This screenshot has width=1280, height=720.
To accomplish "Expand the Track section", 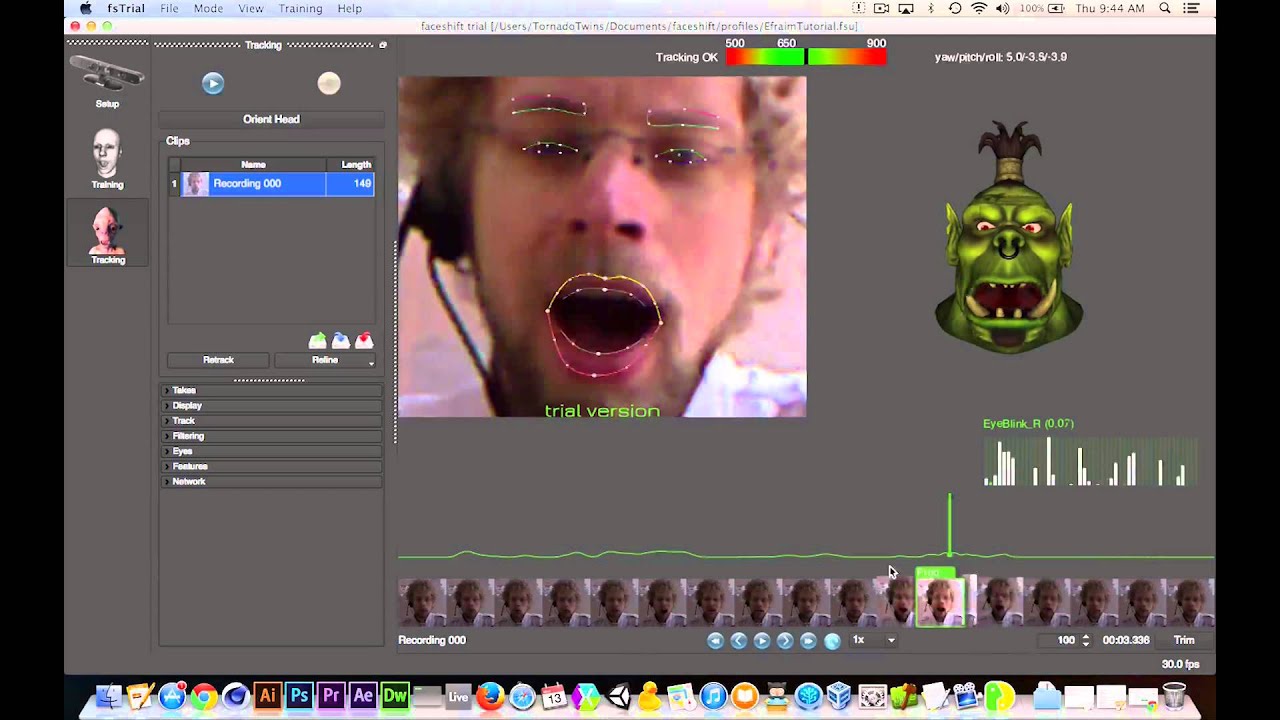I will click(272, 420).
